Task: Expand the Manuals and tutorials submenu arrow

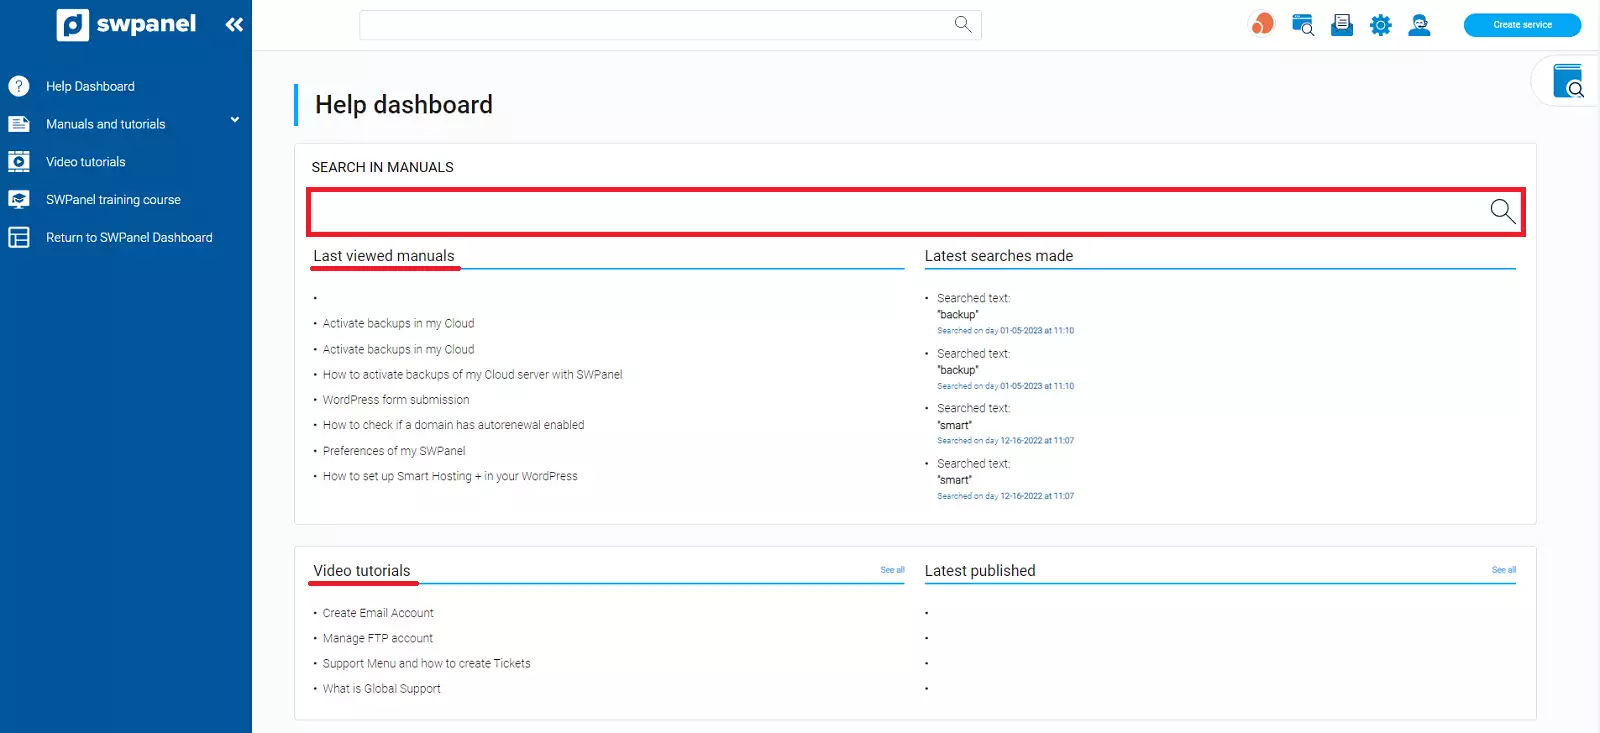Action: click(235, 120)
